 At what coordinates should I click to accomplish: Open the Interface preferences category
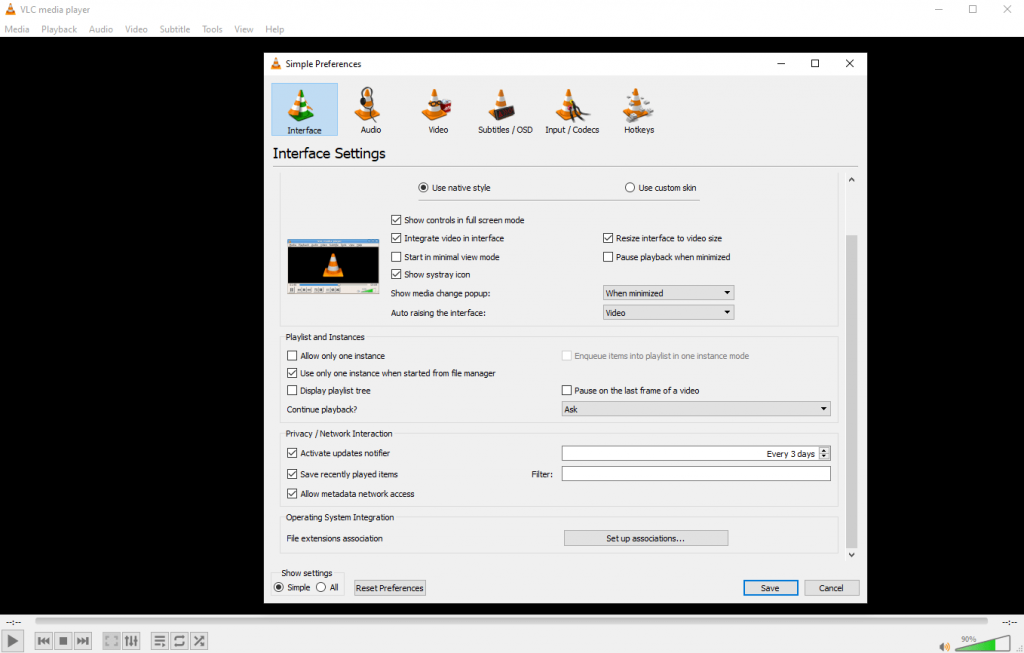click(304, 109)
